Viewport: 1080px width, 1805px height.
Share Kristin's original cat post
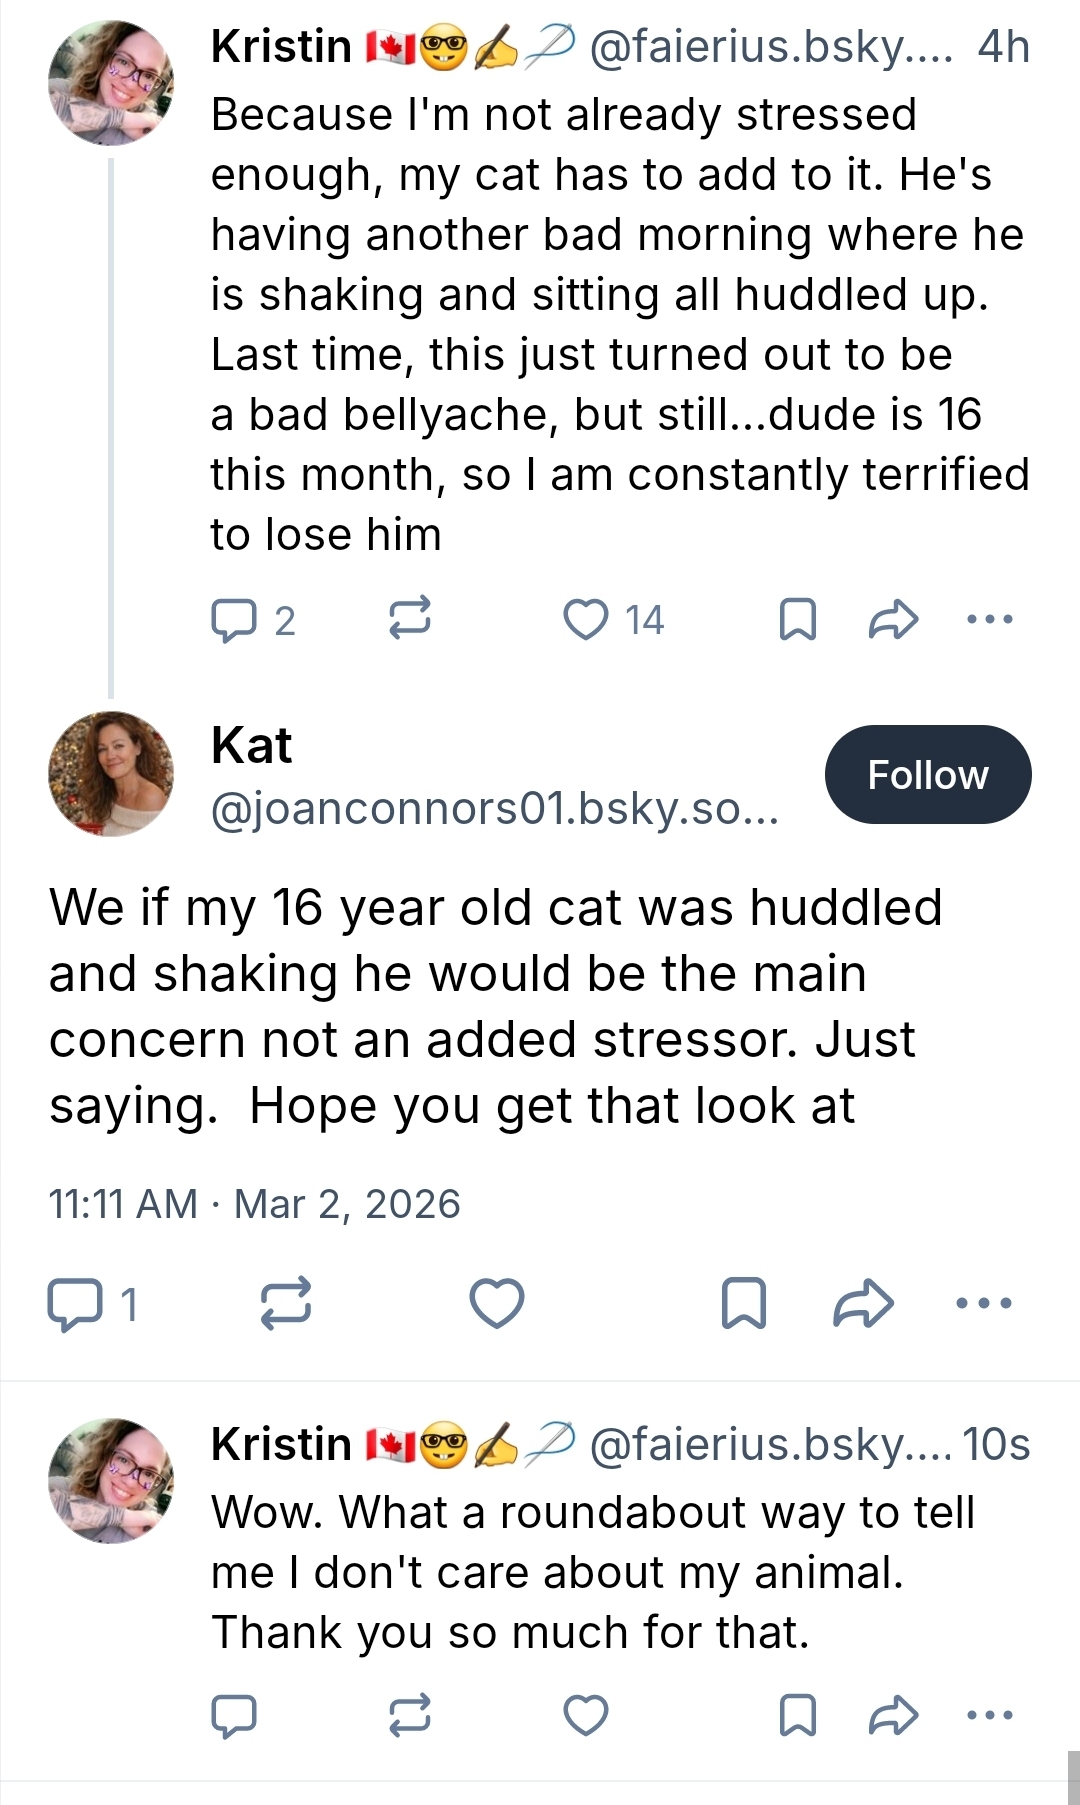coord(893,619)
